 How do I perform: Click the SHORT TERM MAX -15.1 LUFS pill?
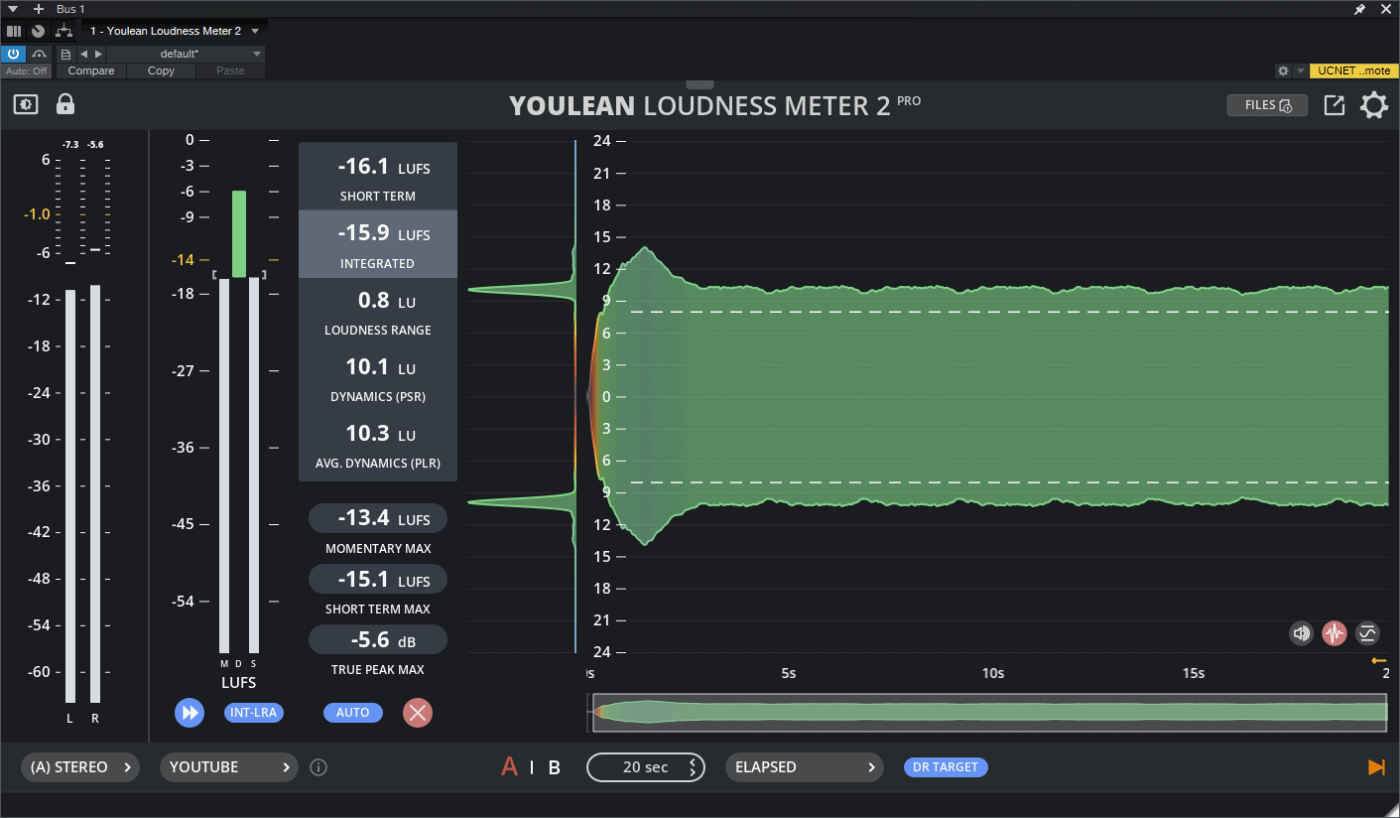(x=378, y=579)
